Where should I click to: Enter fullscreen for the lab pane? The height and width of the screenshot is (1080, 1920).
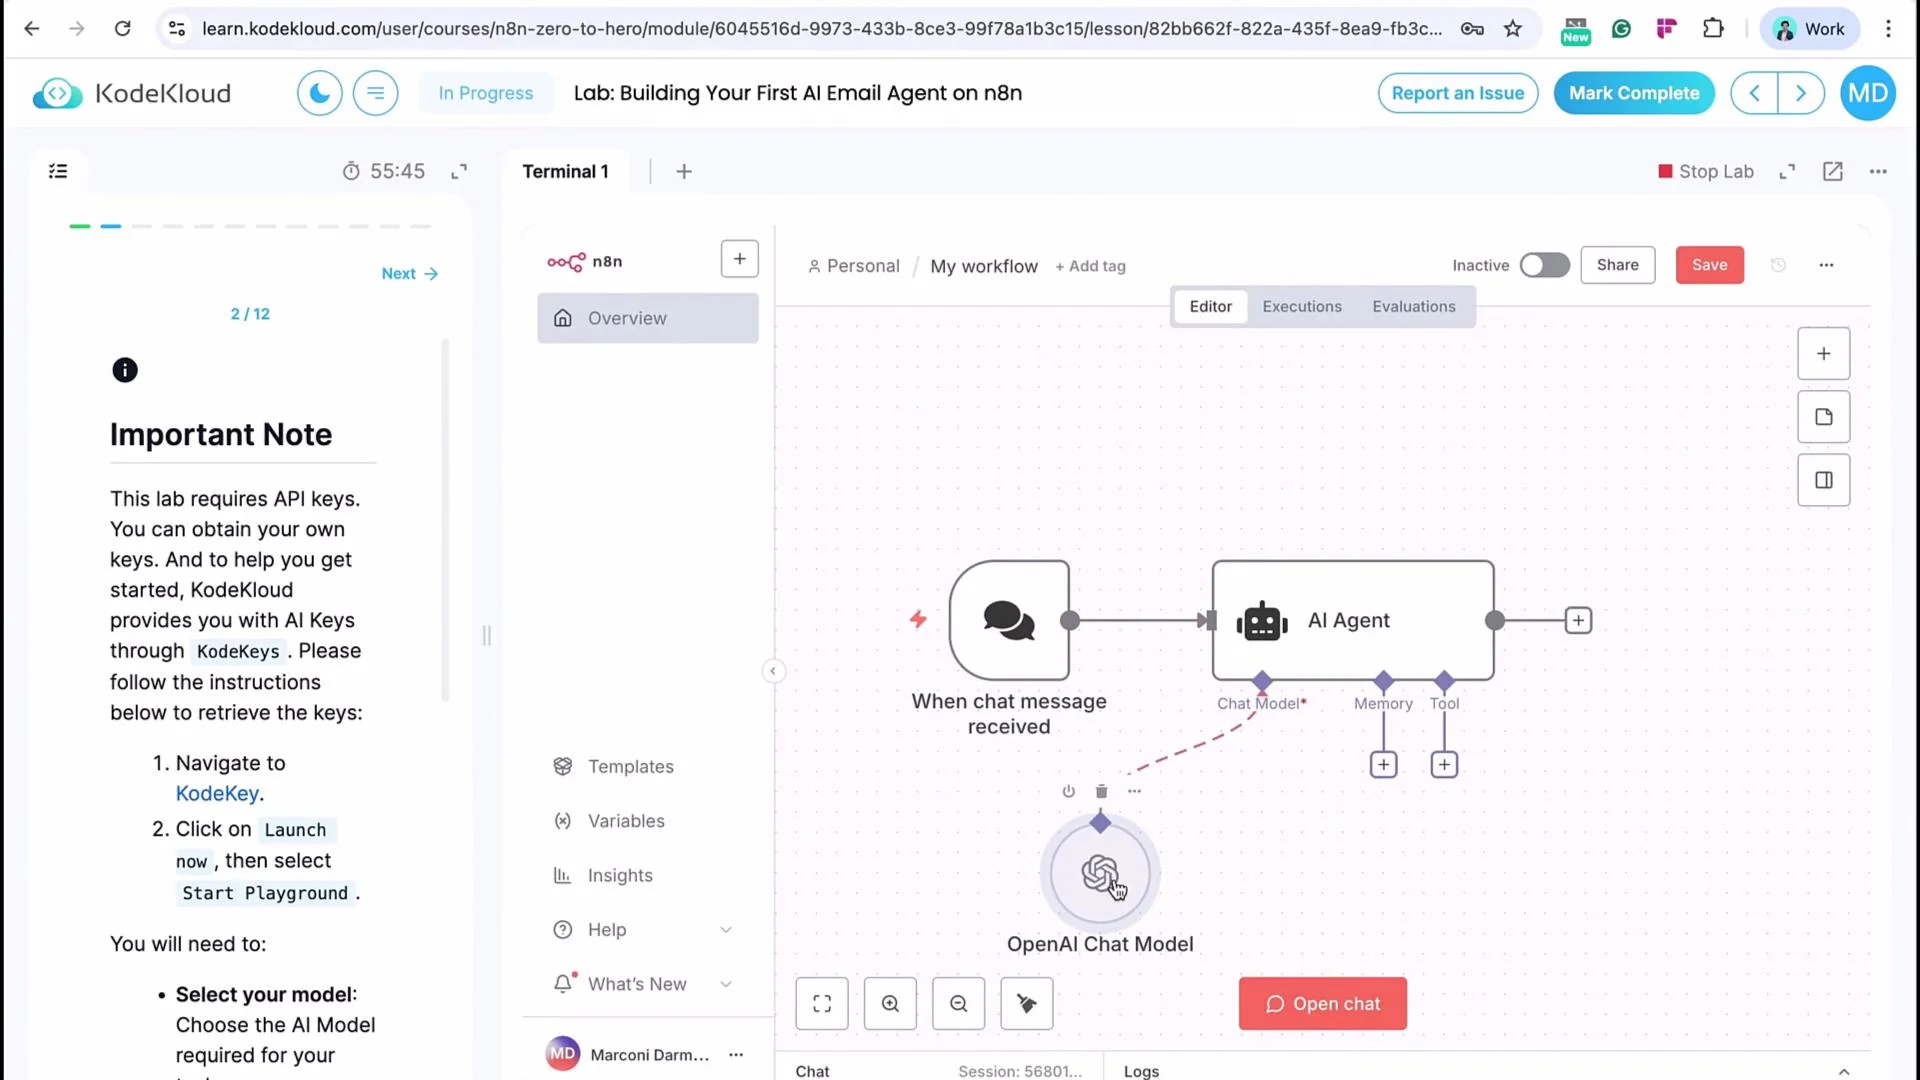point(1787,172)
